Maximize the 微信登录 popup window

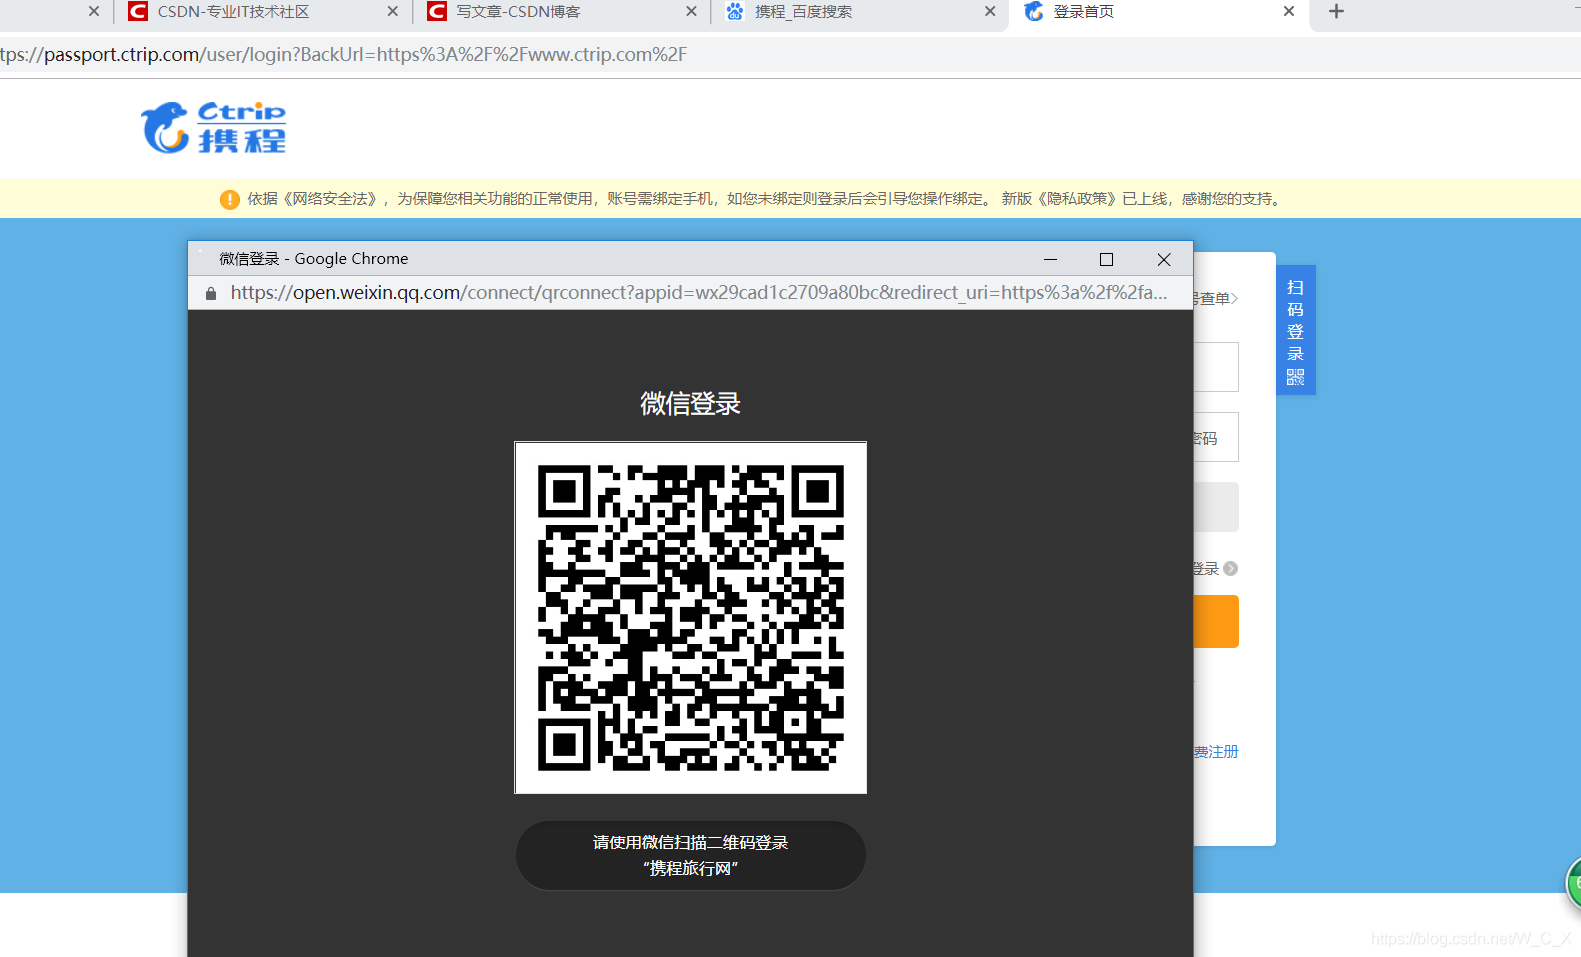pos(1106,259)
